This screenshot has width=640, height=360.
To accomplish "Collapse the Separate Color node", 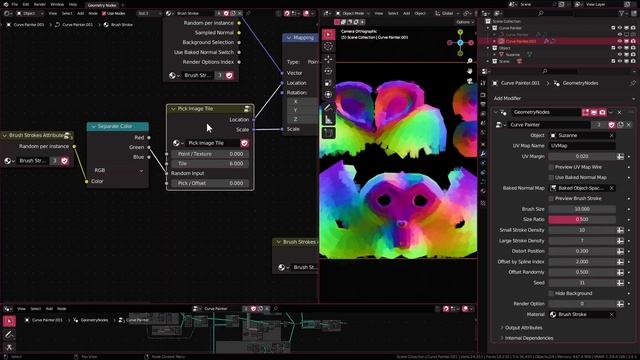I will pos(93,127).
